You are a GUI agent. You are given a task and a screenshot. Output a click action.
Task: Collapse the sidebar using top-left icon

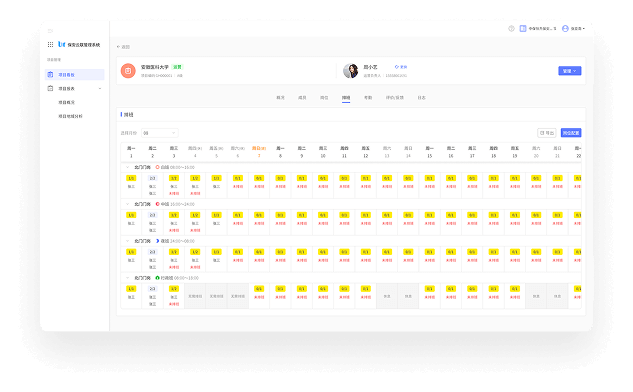pos(50,31)
